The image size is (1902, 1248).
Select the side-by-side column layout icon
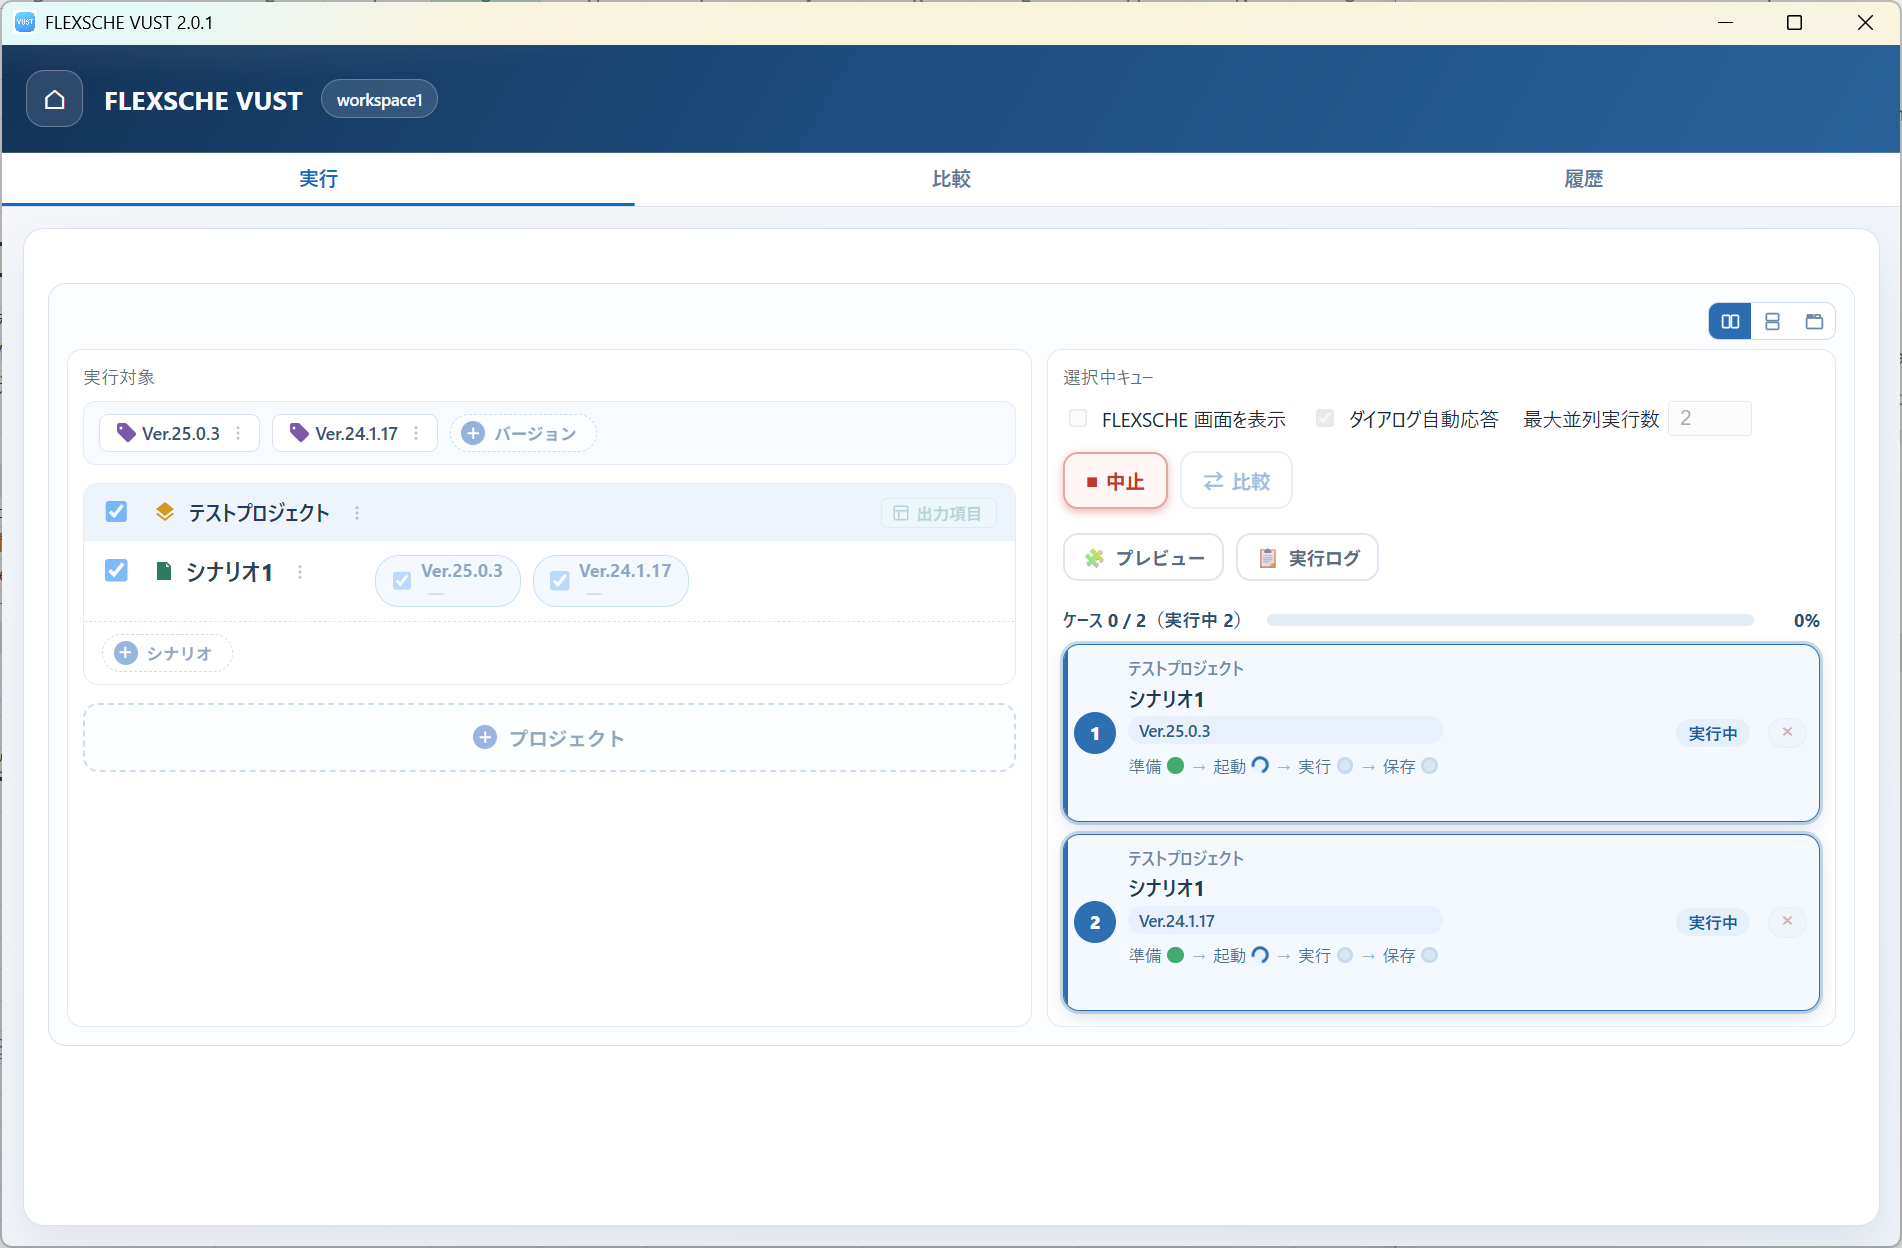point(1730,321)
